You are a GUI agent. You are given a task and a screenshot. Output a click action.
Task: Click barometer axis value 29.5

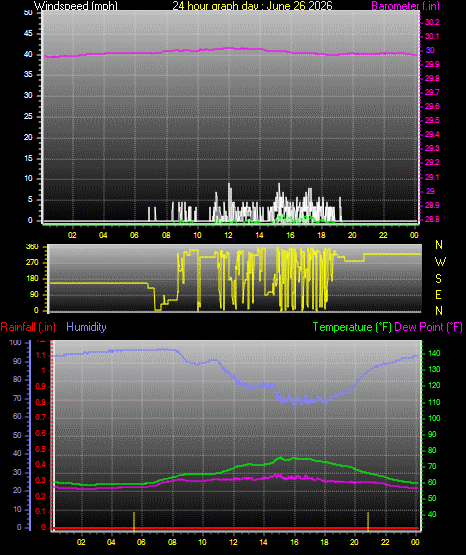pyautogui.click(x=432, y=120)
